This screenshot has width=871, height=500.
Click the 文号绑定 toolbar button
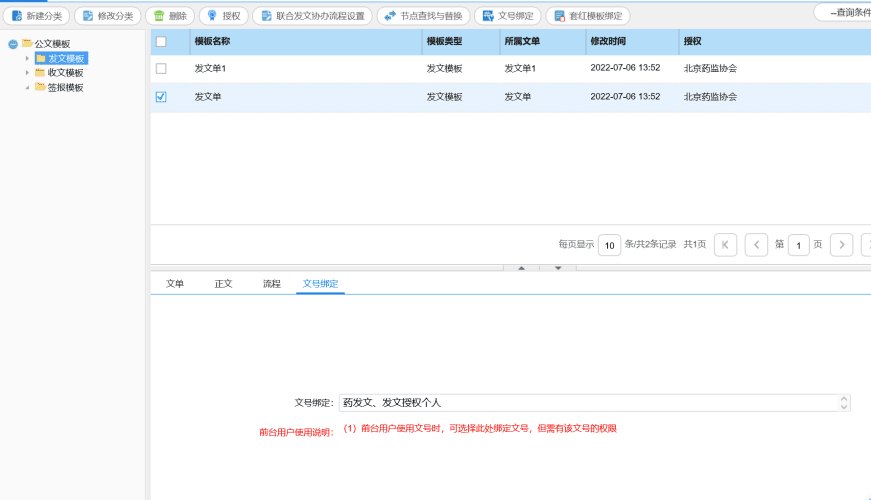point(508,16)
